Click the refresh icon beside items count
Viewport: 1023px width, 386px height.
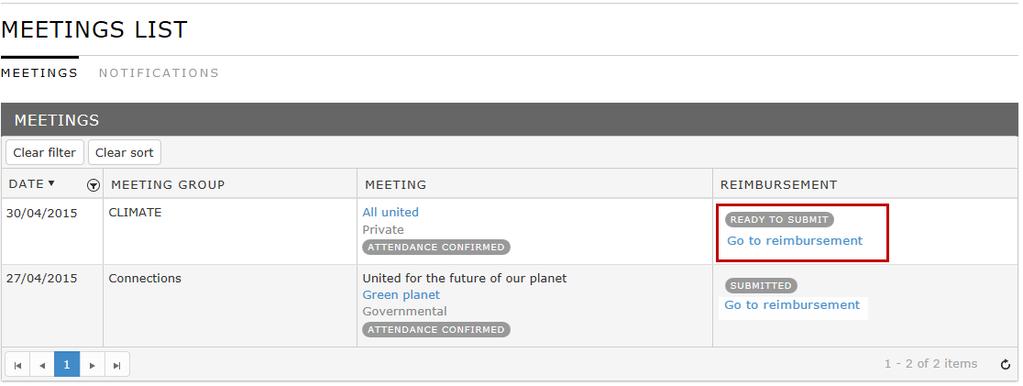[x=1005, y=364]
